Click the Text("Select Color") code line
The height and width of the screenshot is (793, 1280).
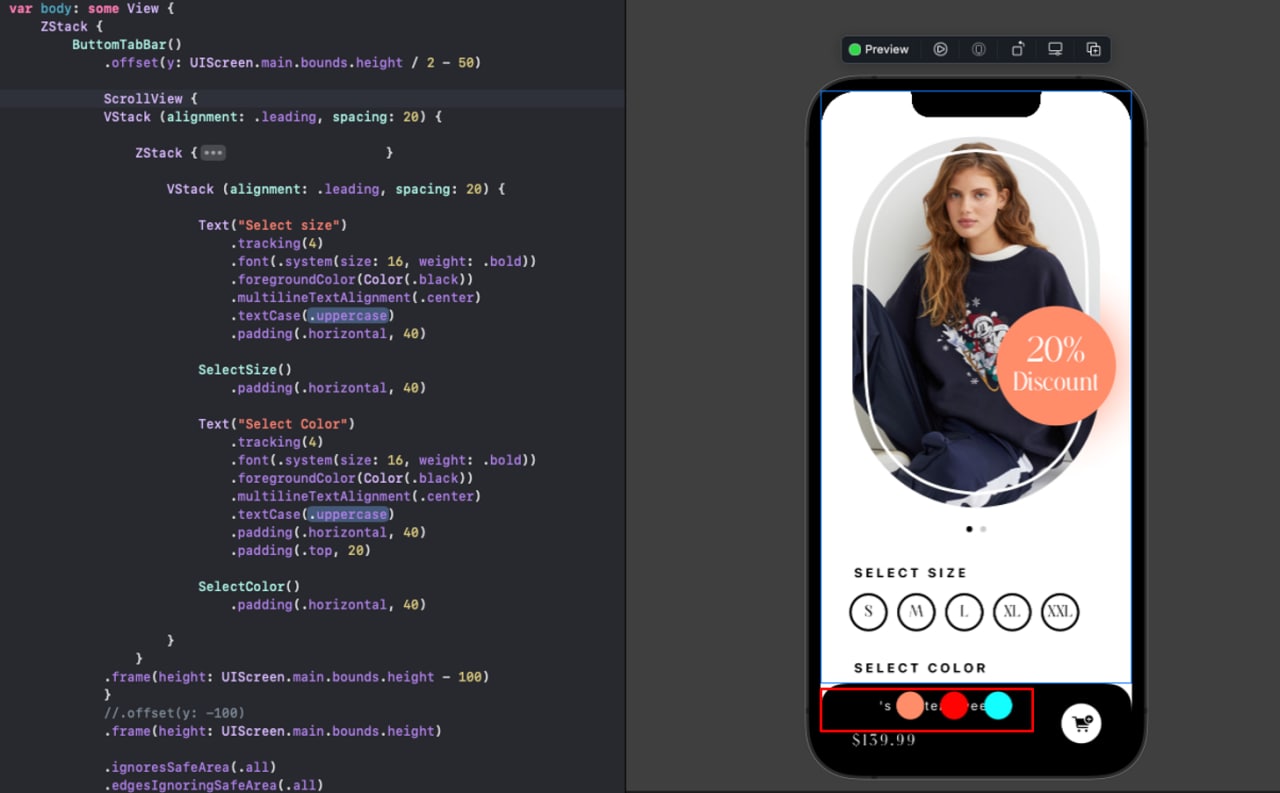pyautogui.click(x=277, y=424)
